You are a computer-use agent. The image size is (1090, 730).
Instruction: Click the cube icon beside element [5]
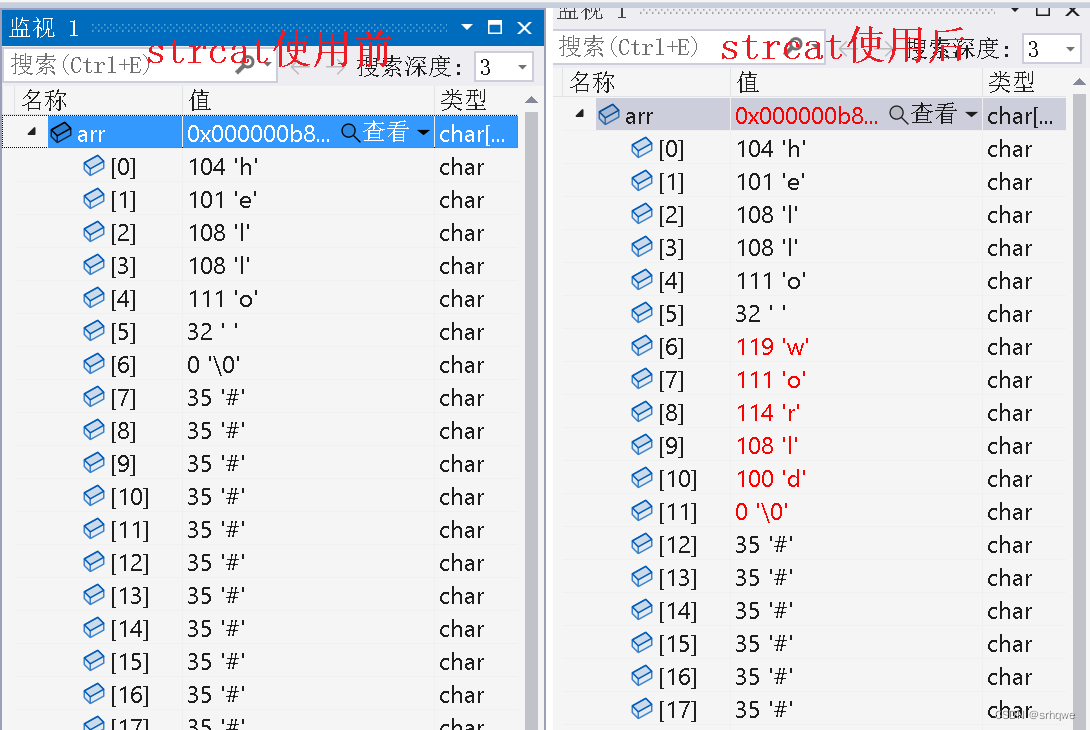(x=93, y=331)
